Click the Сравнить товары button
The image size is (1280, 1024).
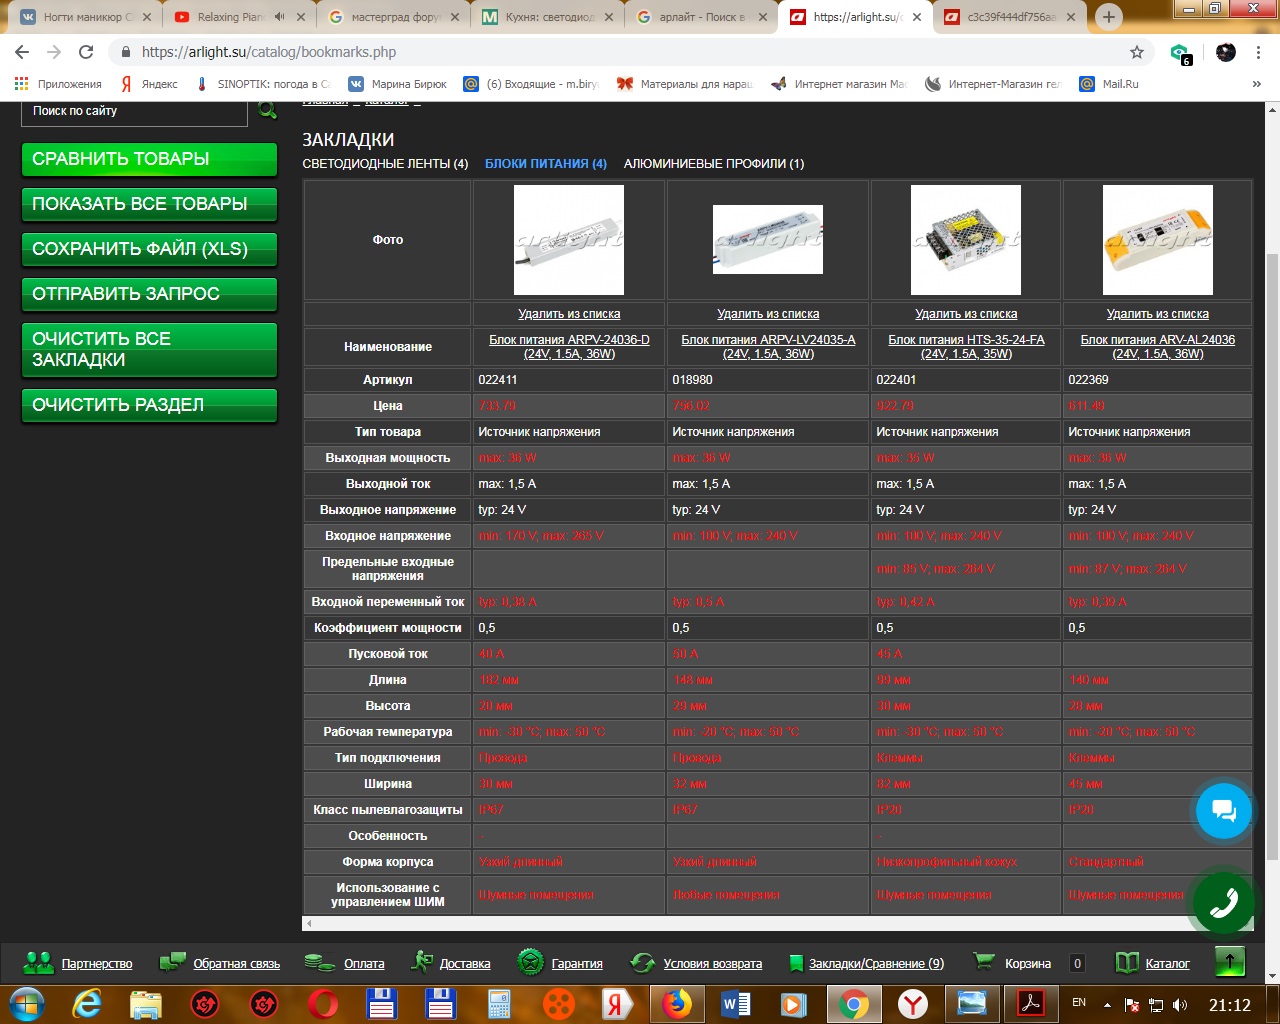[x=149, y=160]
